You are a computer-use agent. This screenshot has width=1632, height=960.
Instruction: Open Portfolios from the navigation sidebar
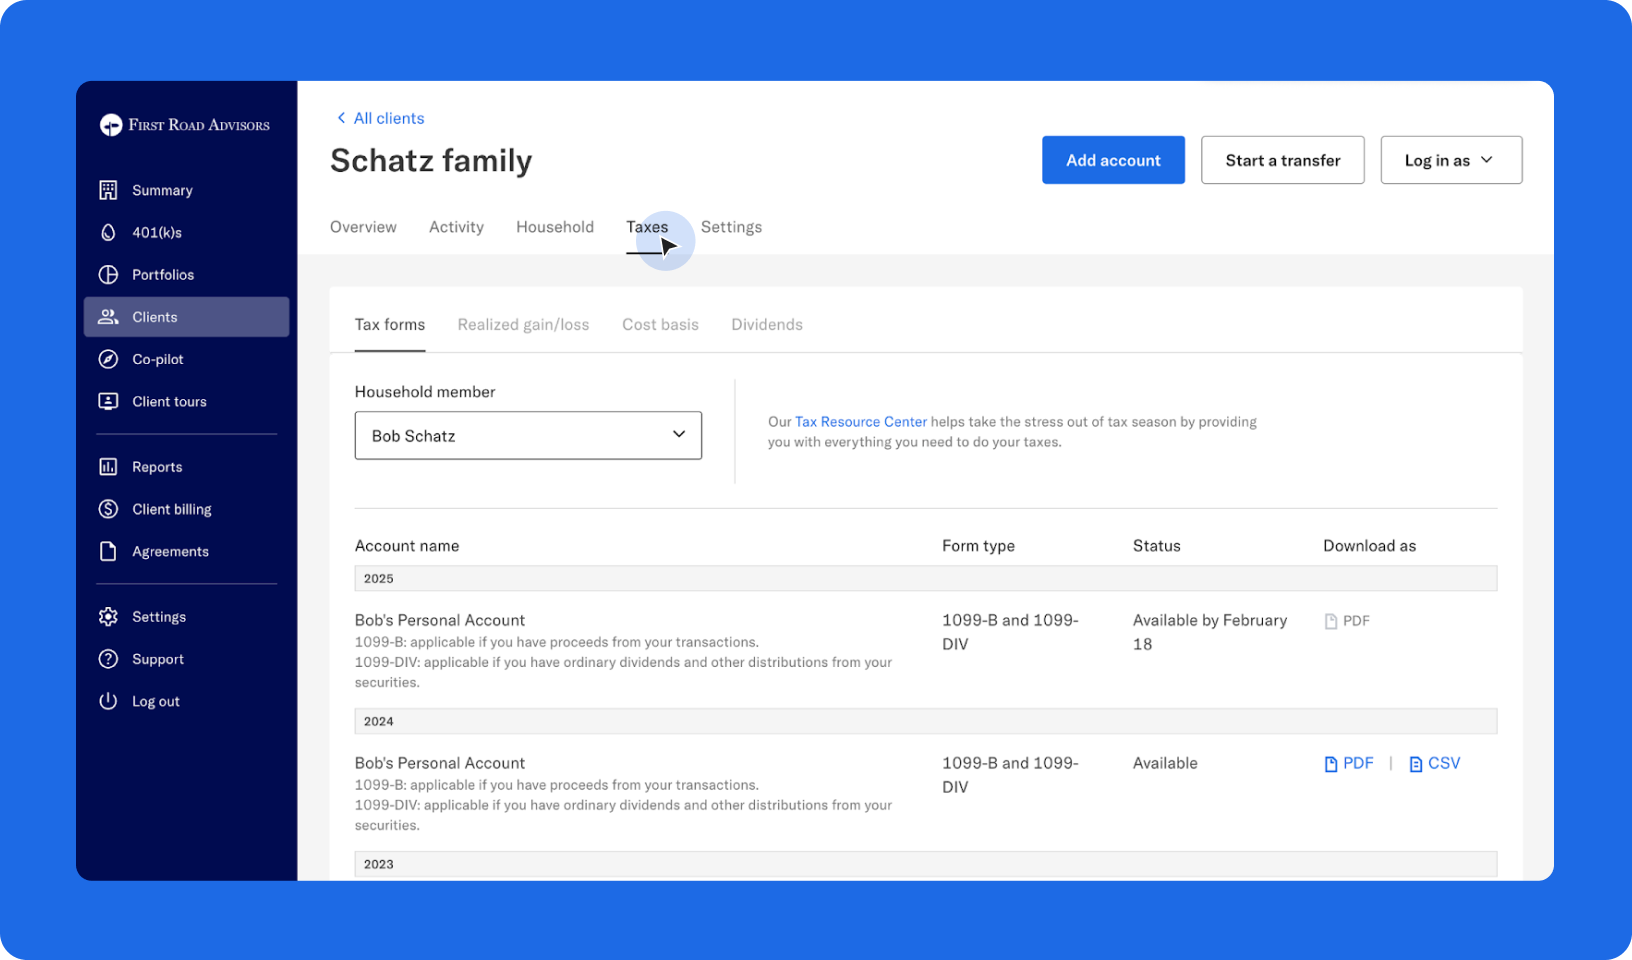coord(108,274)
